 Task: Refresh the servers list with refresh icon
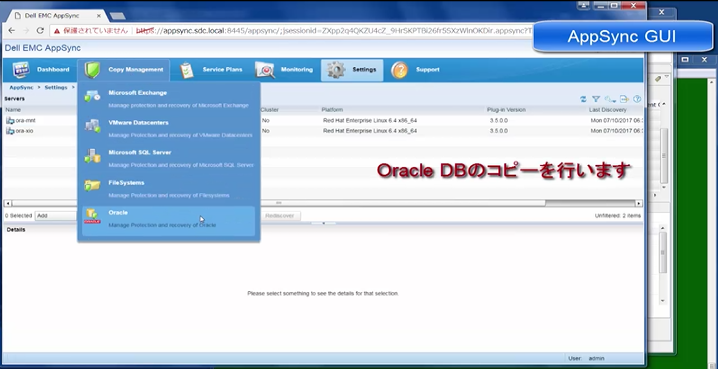click(583, 99)
